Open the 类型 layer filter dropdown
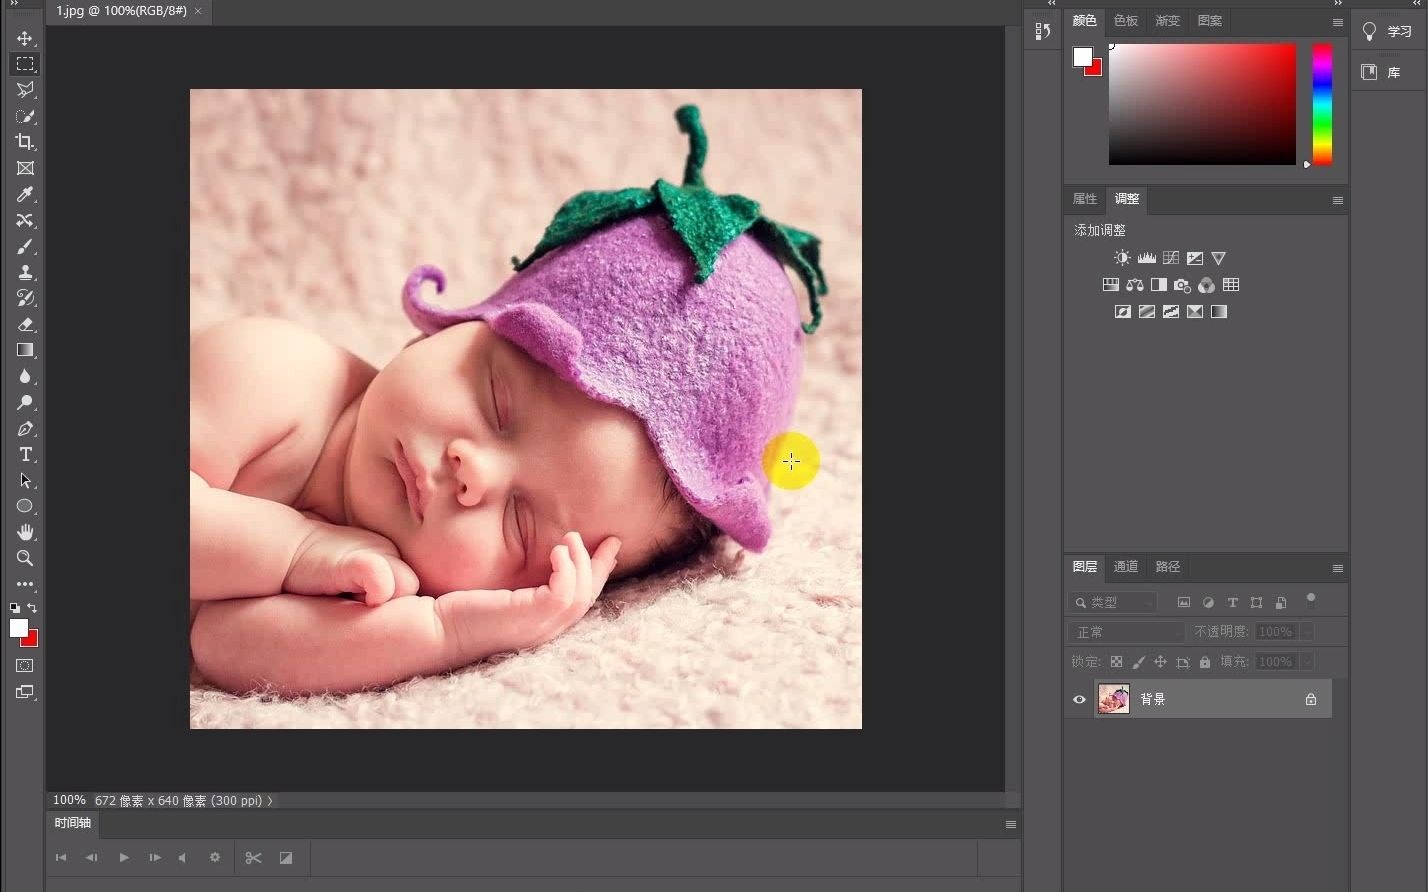 (x=1112, y=602)
